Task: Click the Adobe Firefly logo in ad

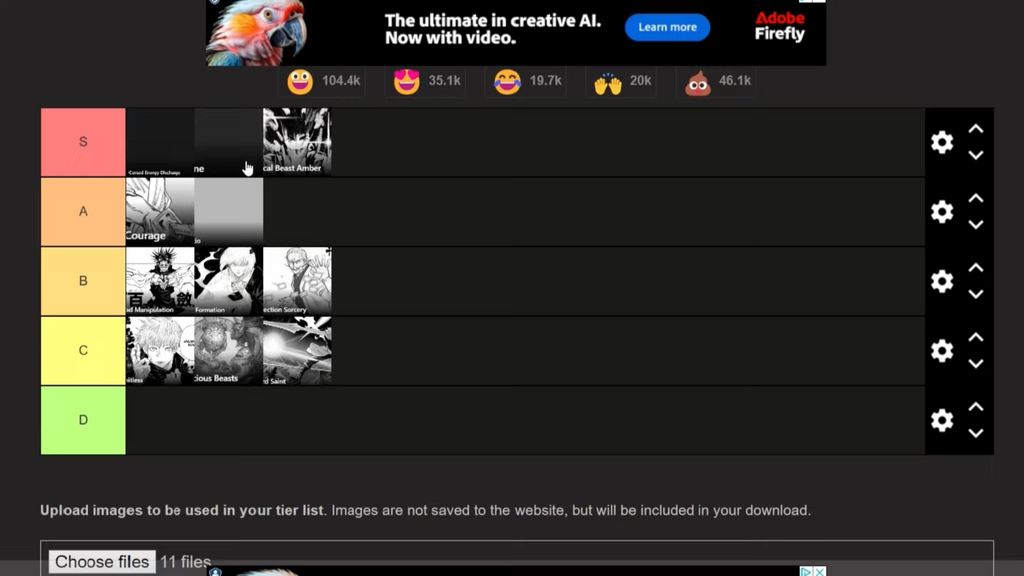Action: pos(780,26)
